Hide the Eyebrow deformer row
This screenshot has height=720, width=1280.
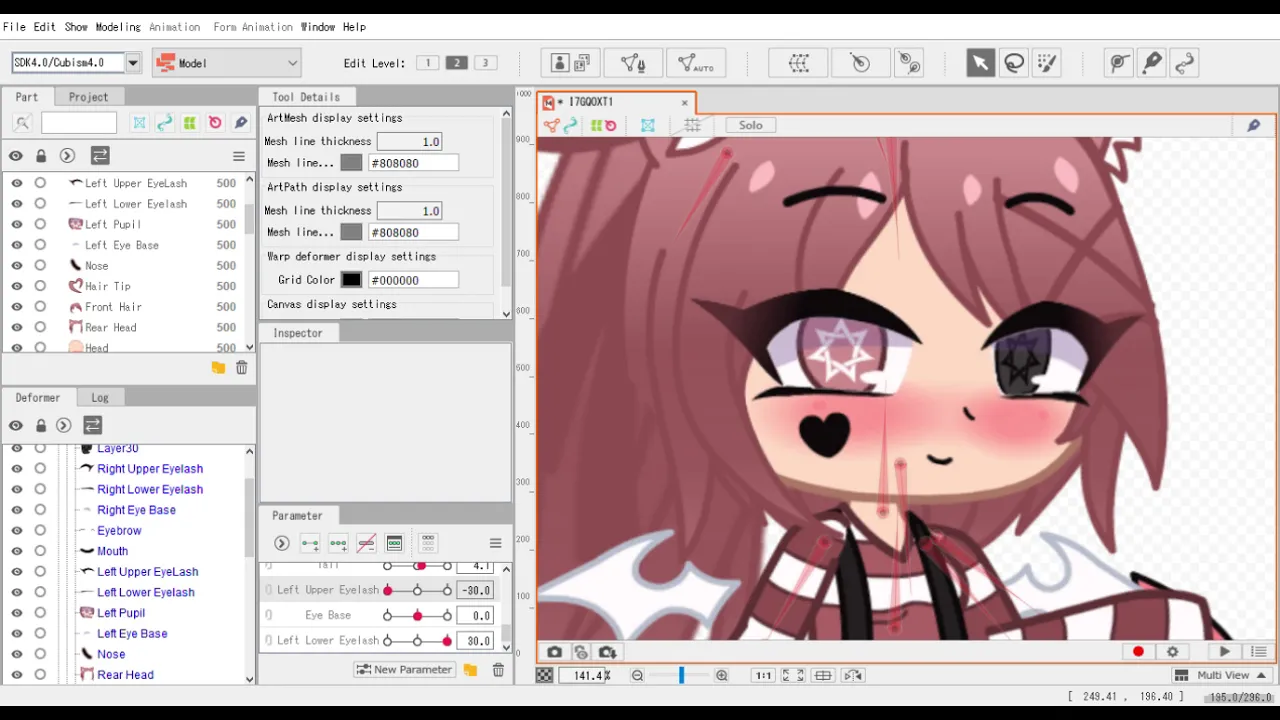pyautogui.click(x=16, y=531)
